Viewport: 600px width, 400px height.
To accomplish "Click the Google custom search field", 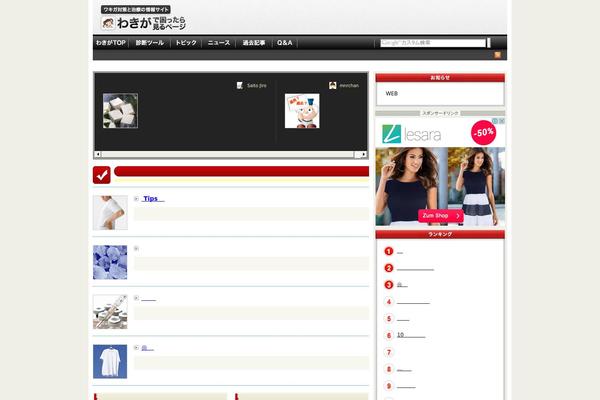I will 433,43.
